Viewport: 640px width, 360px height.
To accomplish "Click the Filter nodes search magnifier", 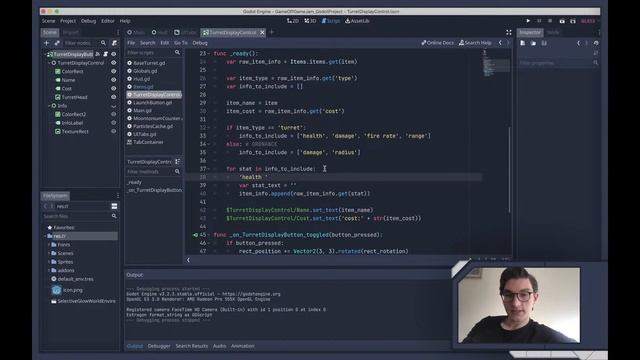I will click(x=103, y=43).
